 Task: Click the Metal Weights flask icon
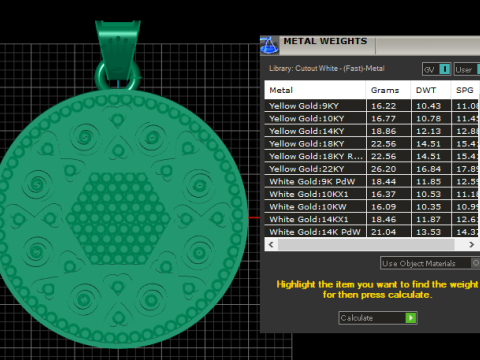click(x=269, y=45)
